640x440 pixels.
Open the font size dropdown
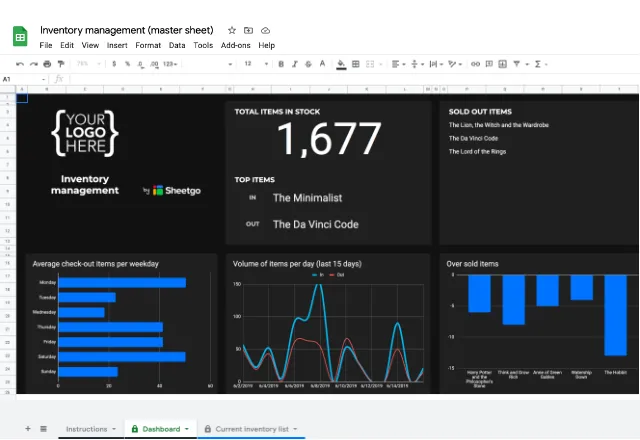point(256,64)
